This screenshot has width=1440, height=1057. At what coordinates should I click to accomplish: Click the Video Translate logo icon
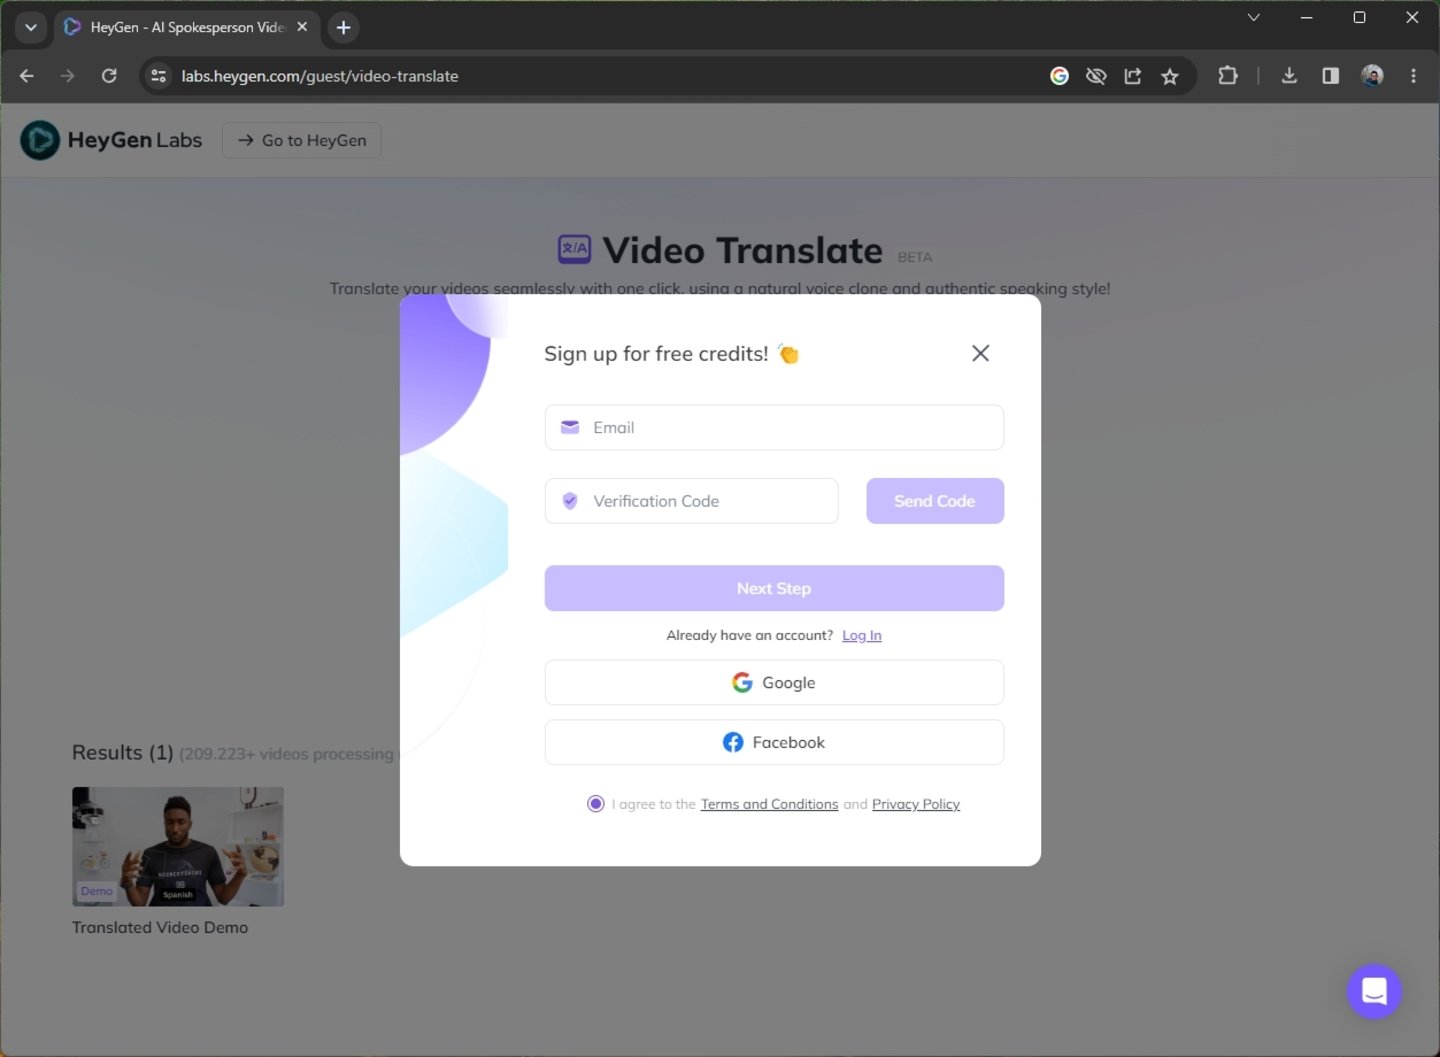574,249
